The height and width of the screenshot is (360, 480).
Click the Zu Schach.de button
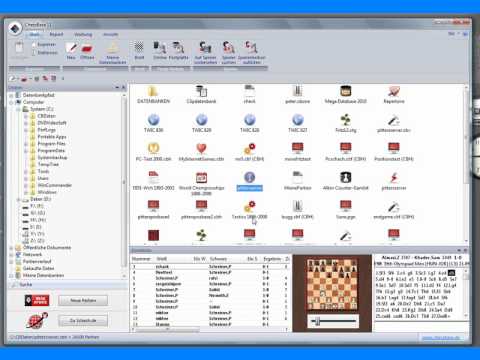[x=83, y=321]
